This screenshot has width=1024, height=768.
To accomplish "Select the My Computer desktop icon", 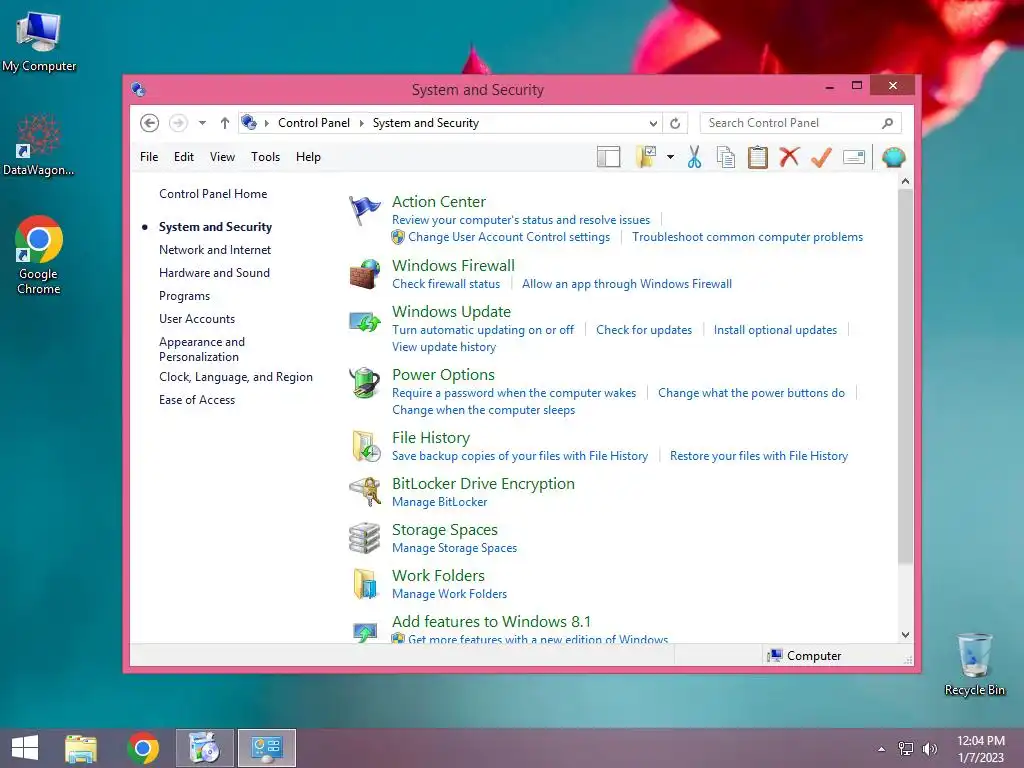I will [x=39, y=41].
